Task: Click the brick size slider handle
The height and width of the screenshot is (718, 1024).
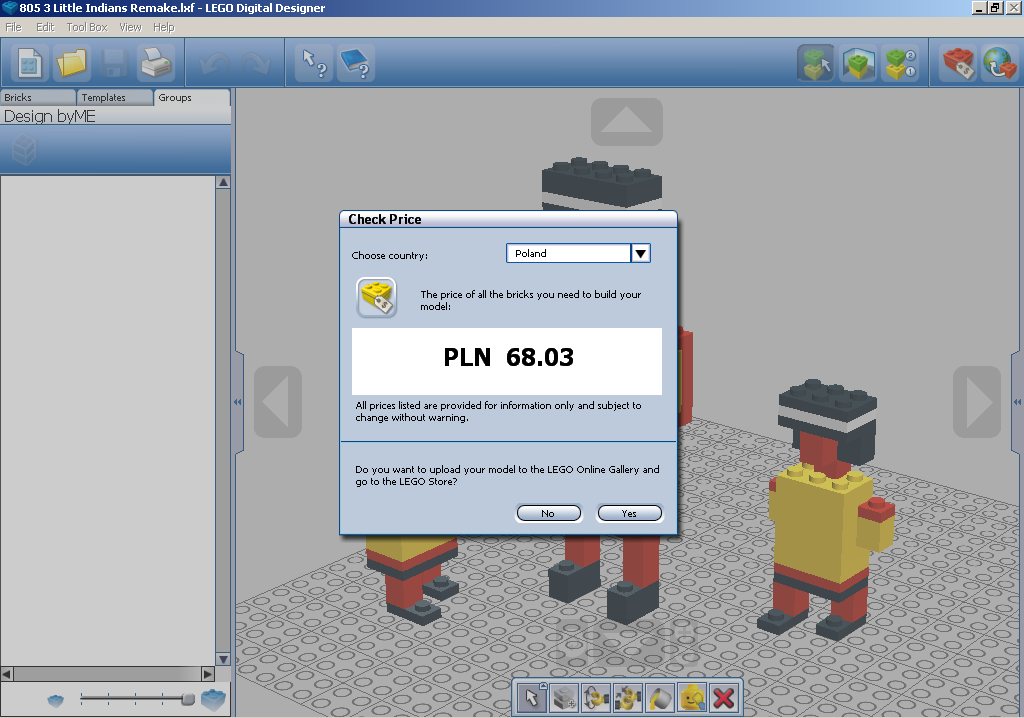Action: pyautogui.click(x=188, y=699)
